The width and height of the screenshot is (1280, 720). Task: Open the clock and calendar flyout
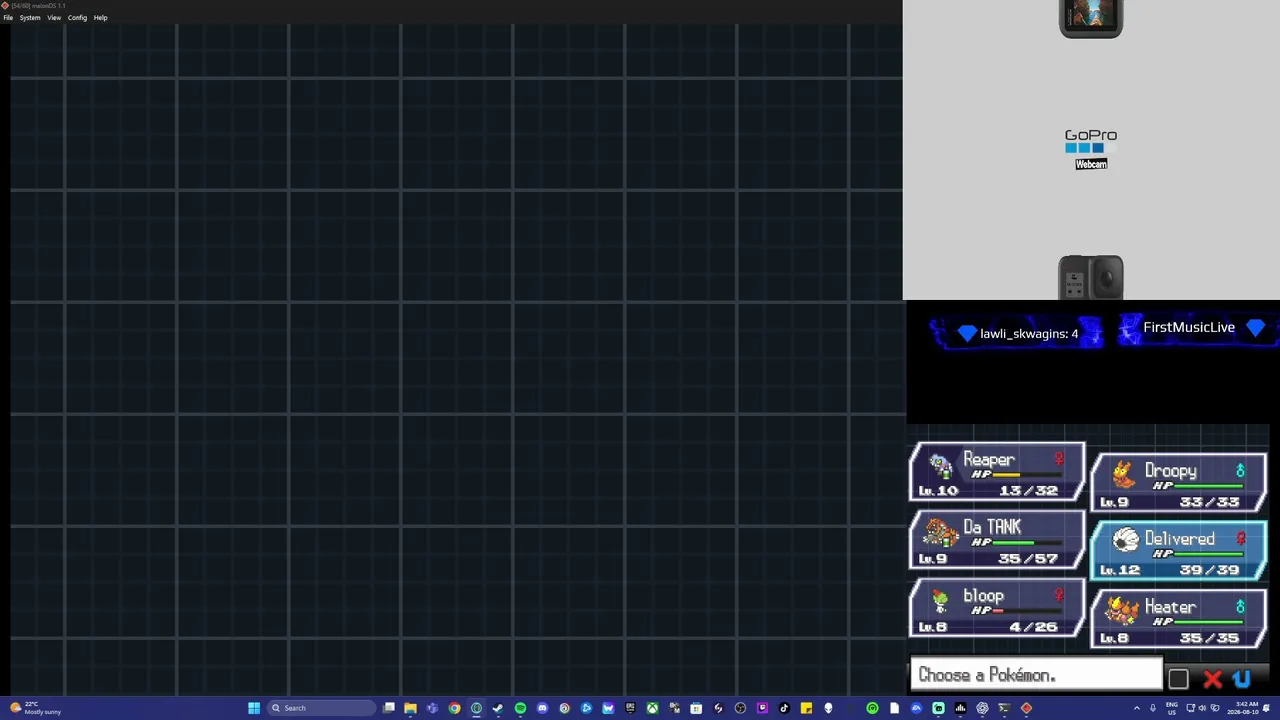point(1244,708)
